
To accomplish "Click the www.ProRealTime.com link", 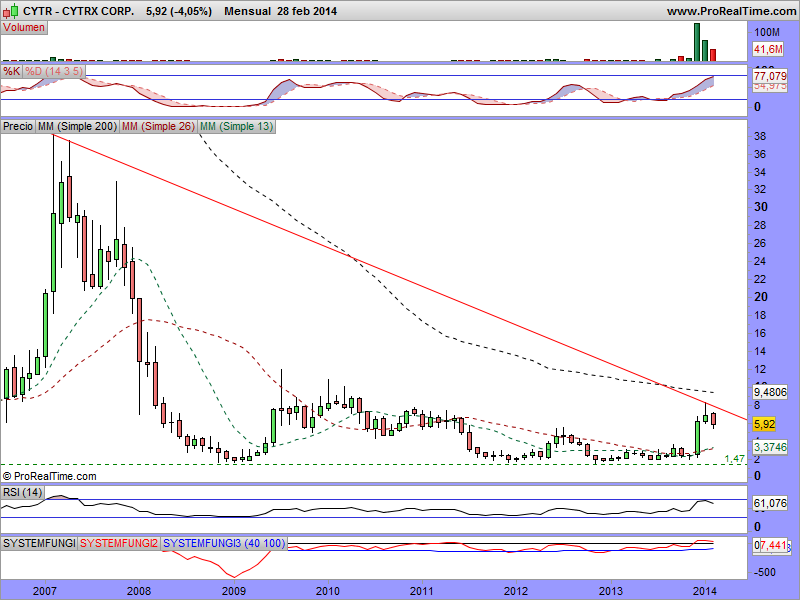I will 732,11.
